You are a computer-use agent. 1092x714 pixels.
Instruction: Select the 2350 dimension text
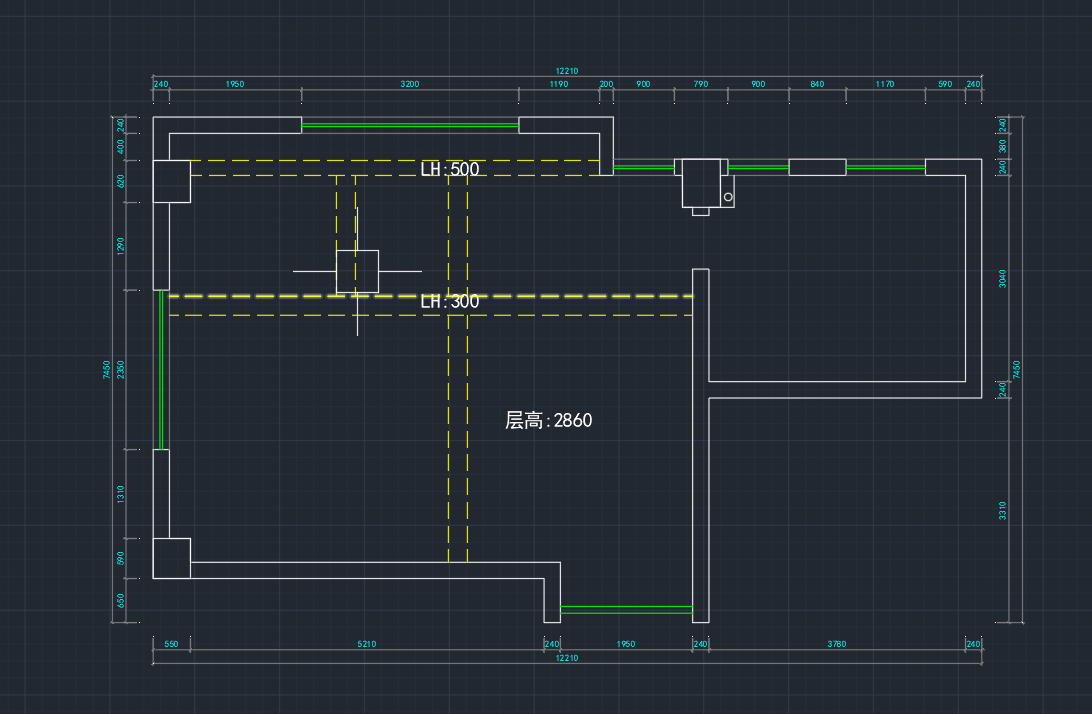coord(120,369)
